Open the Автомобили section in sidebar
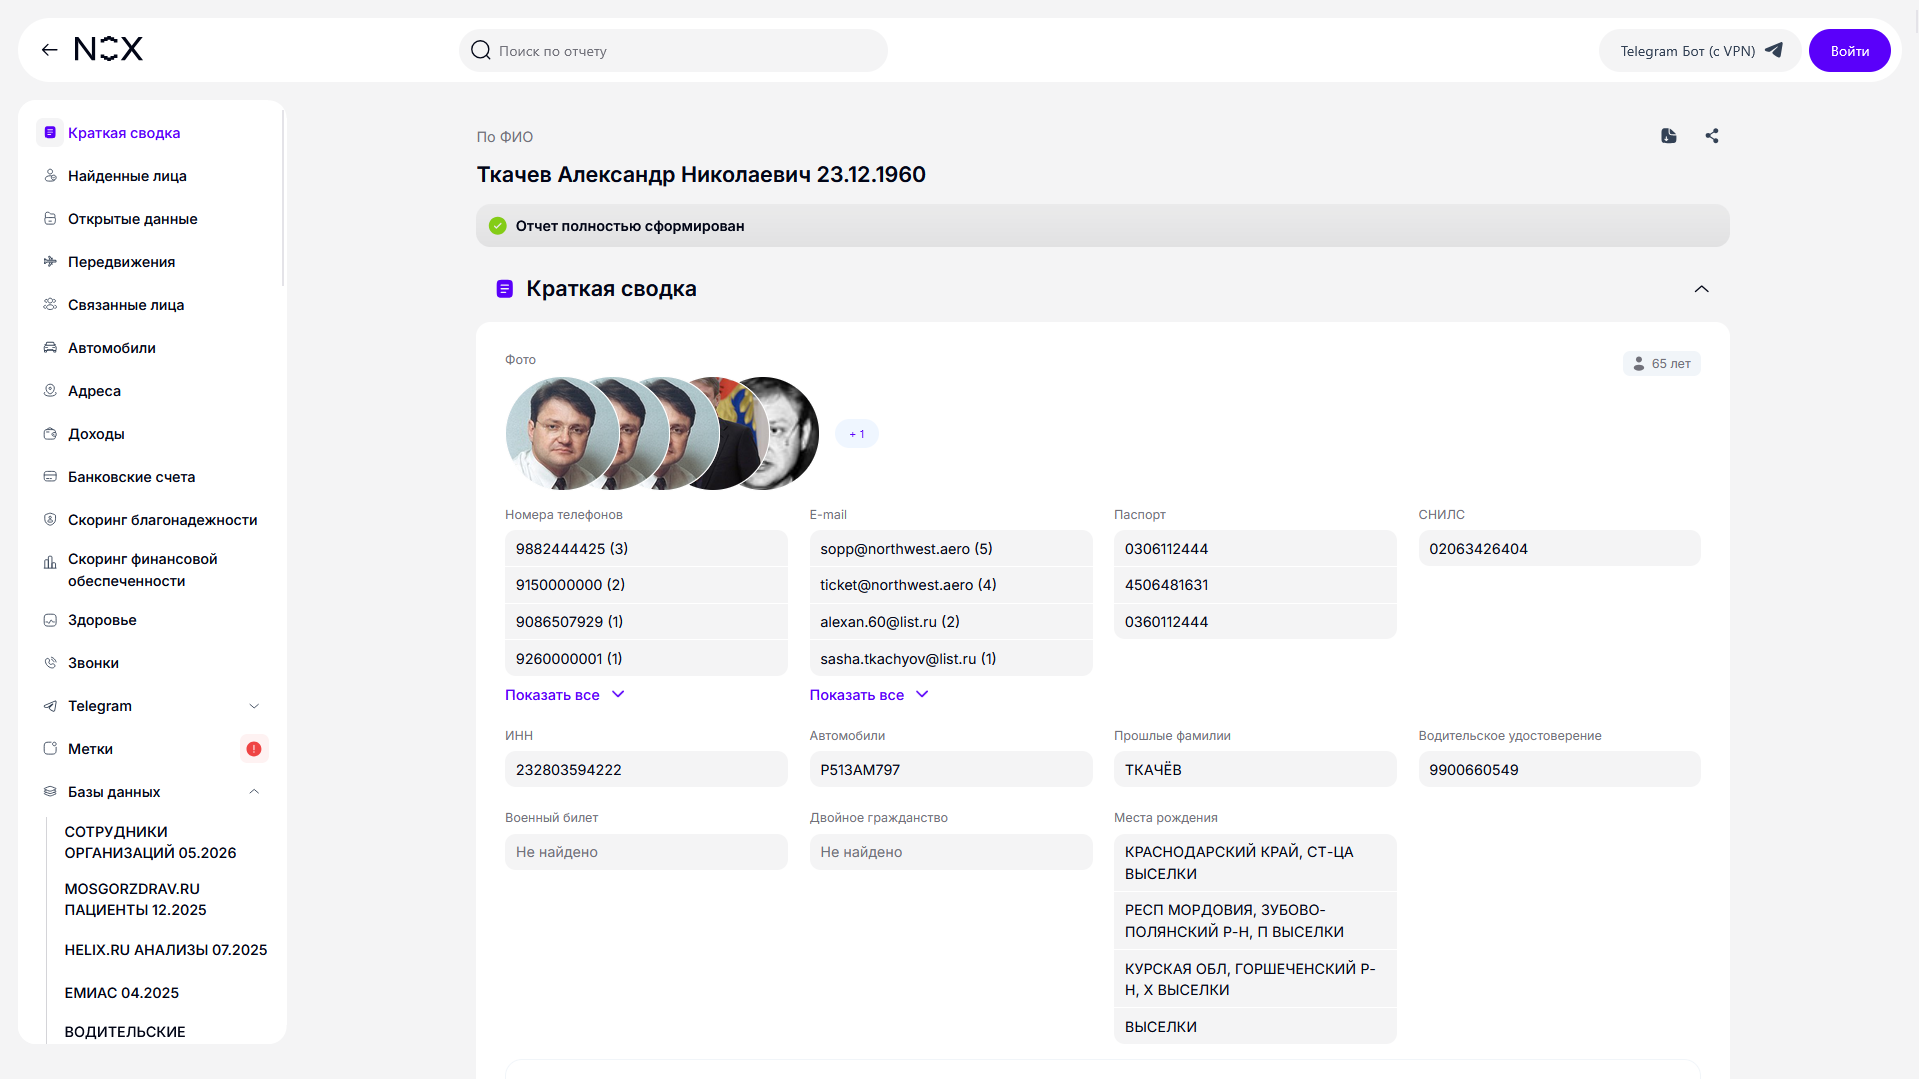 tap(112, 348)
